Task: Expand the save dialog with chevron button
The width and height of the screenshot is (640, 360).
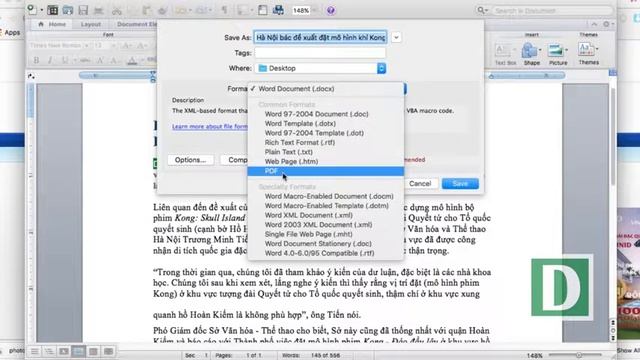Action: pos(396,38)
